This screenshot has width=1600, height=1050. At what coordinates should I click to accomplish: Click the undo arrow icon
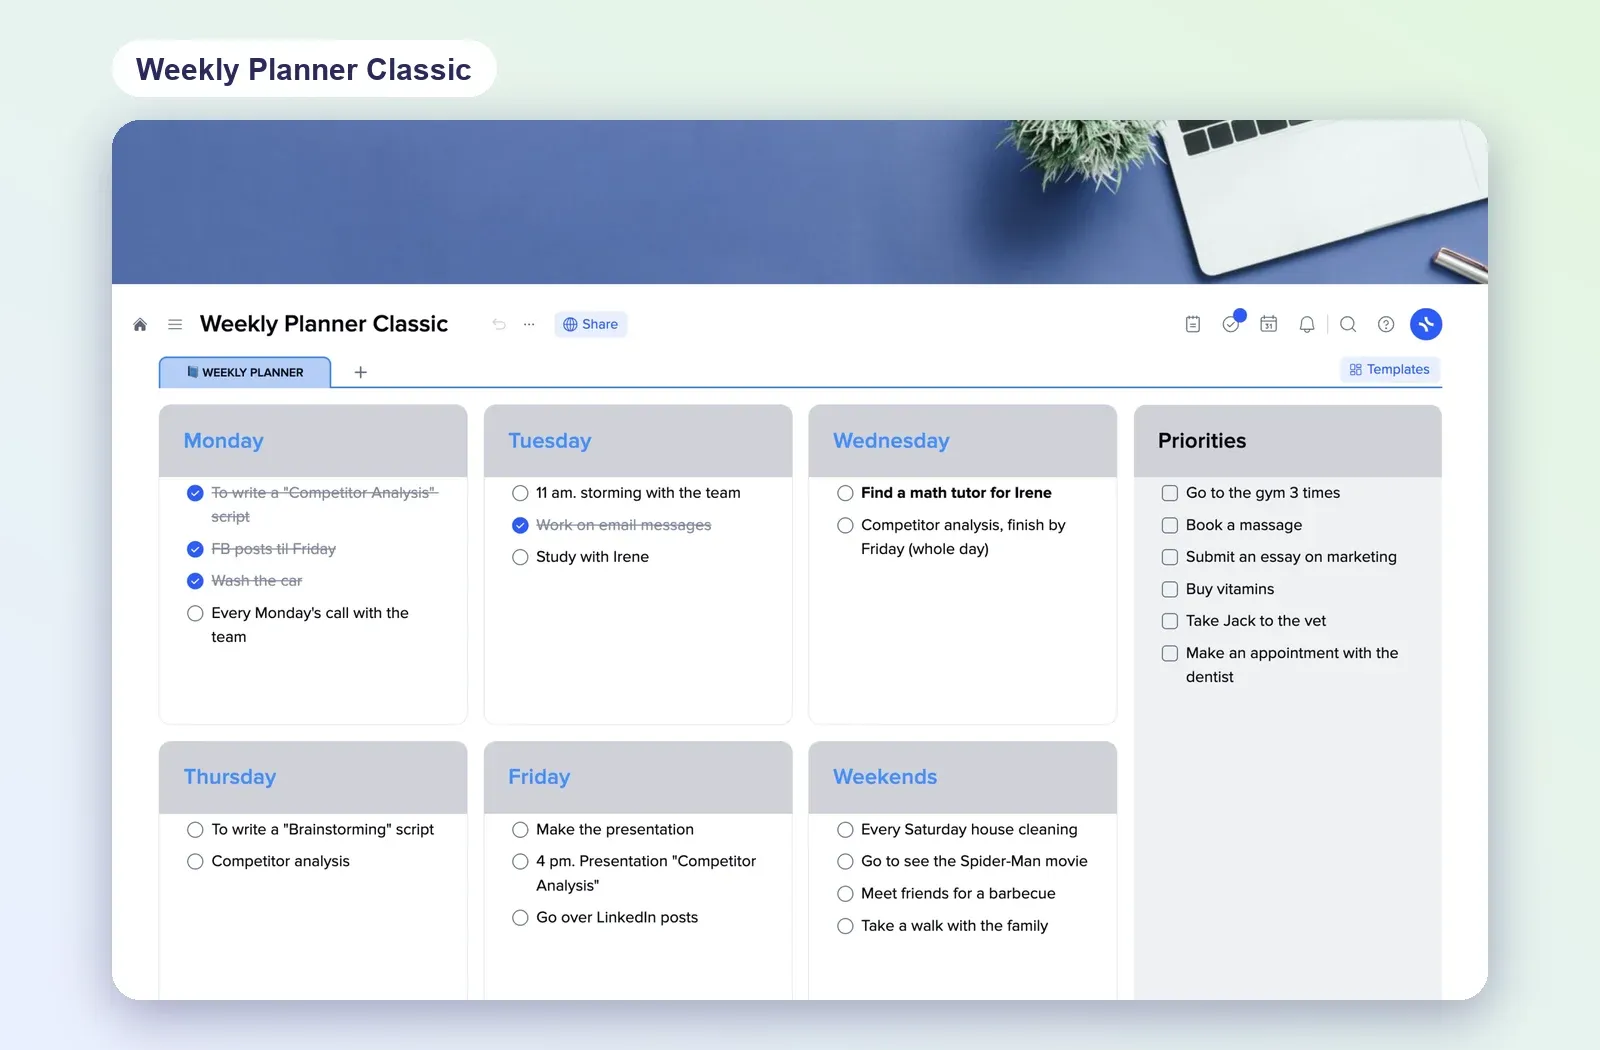499,324
